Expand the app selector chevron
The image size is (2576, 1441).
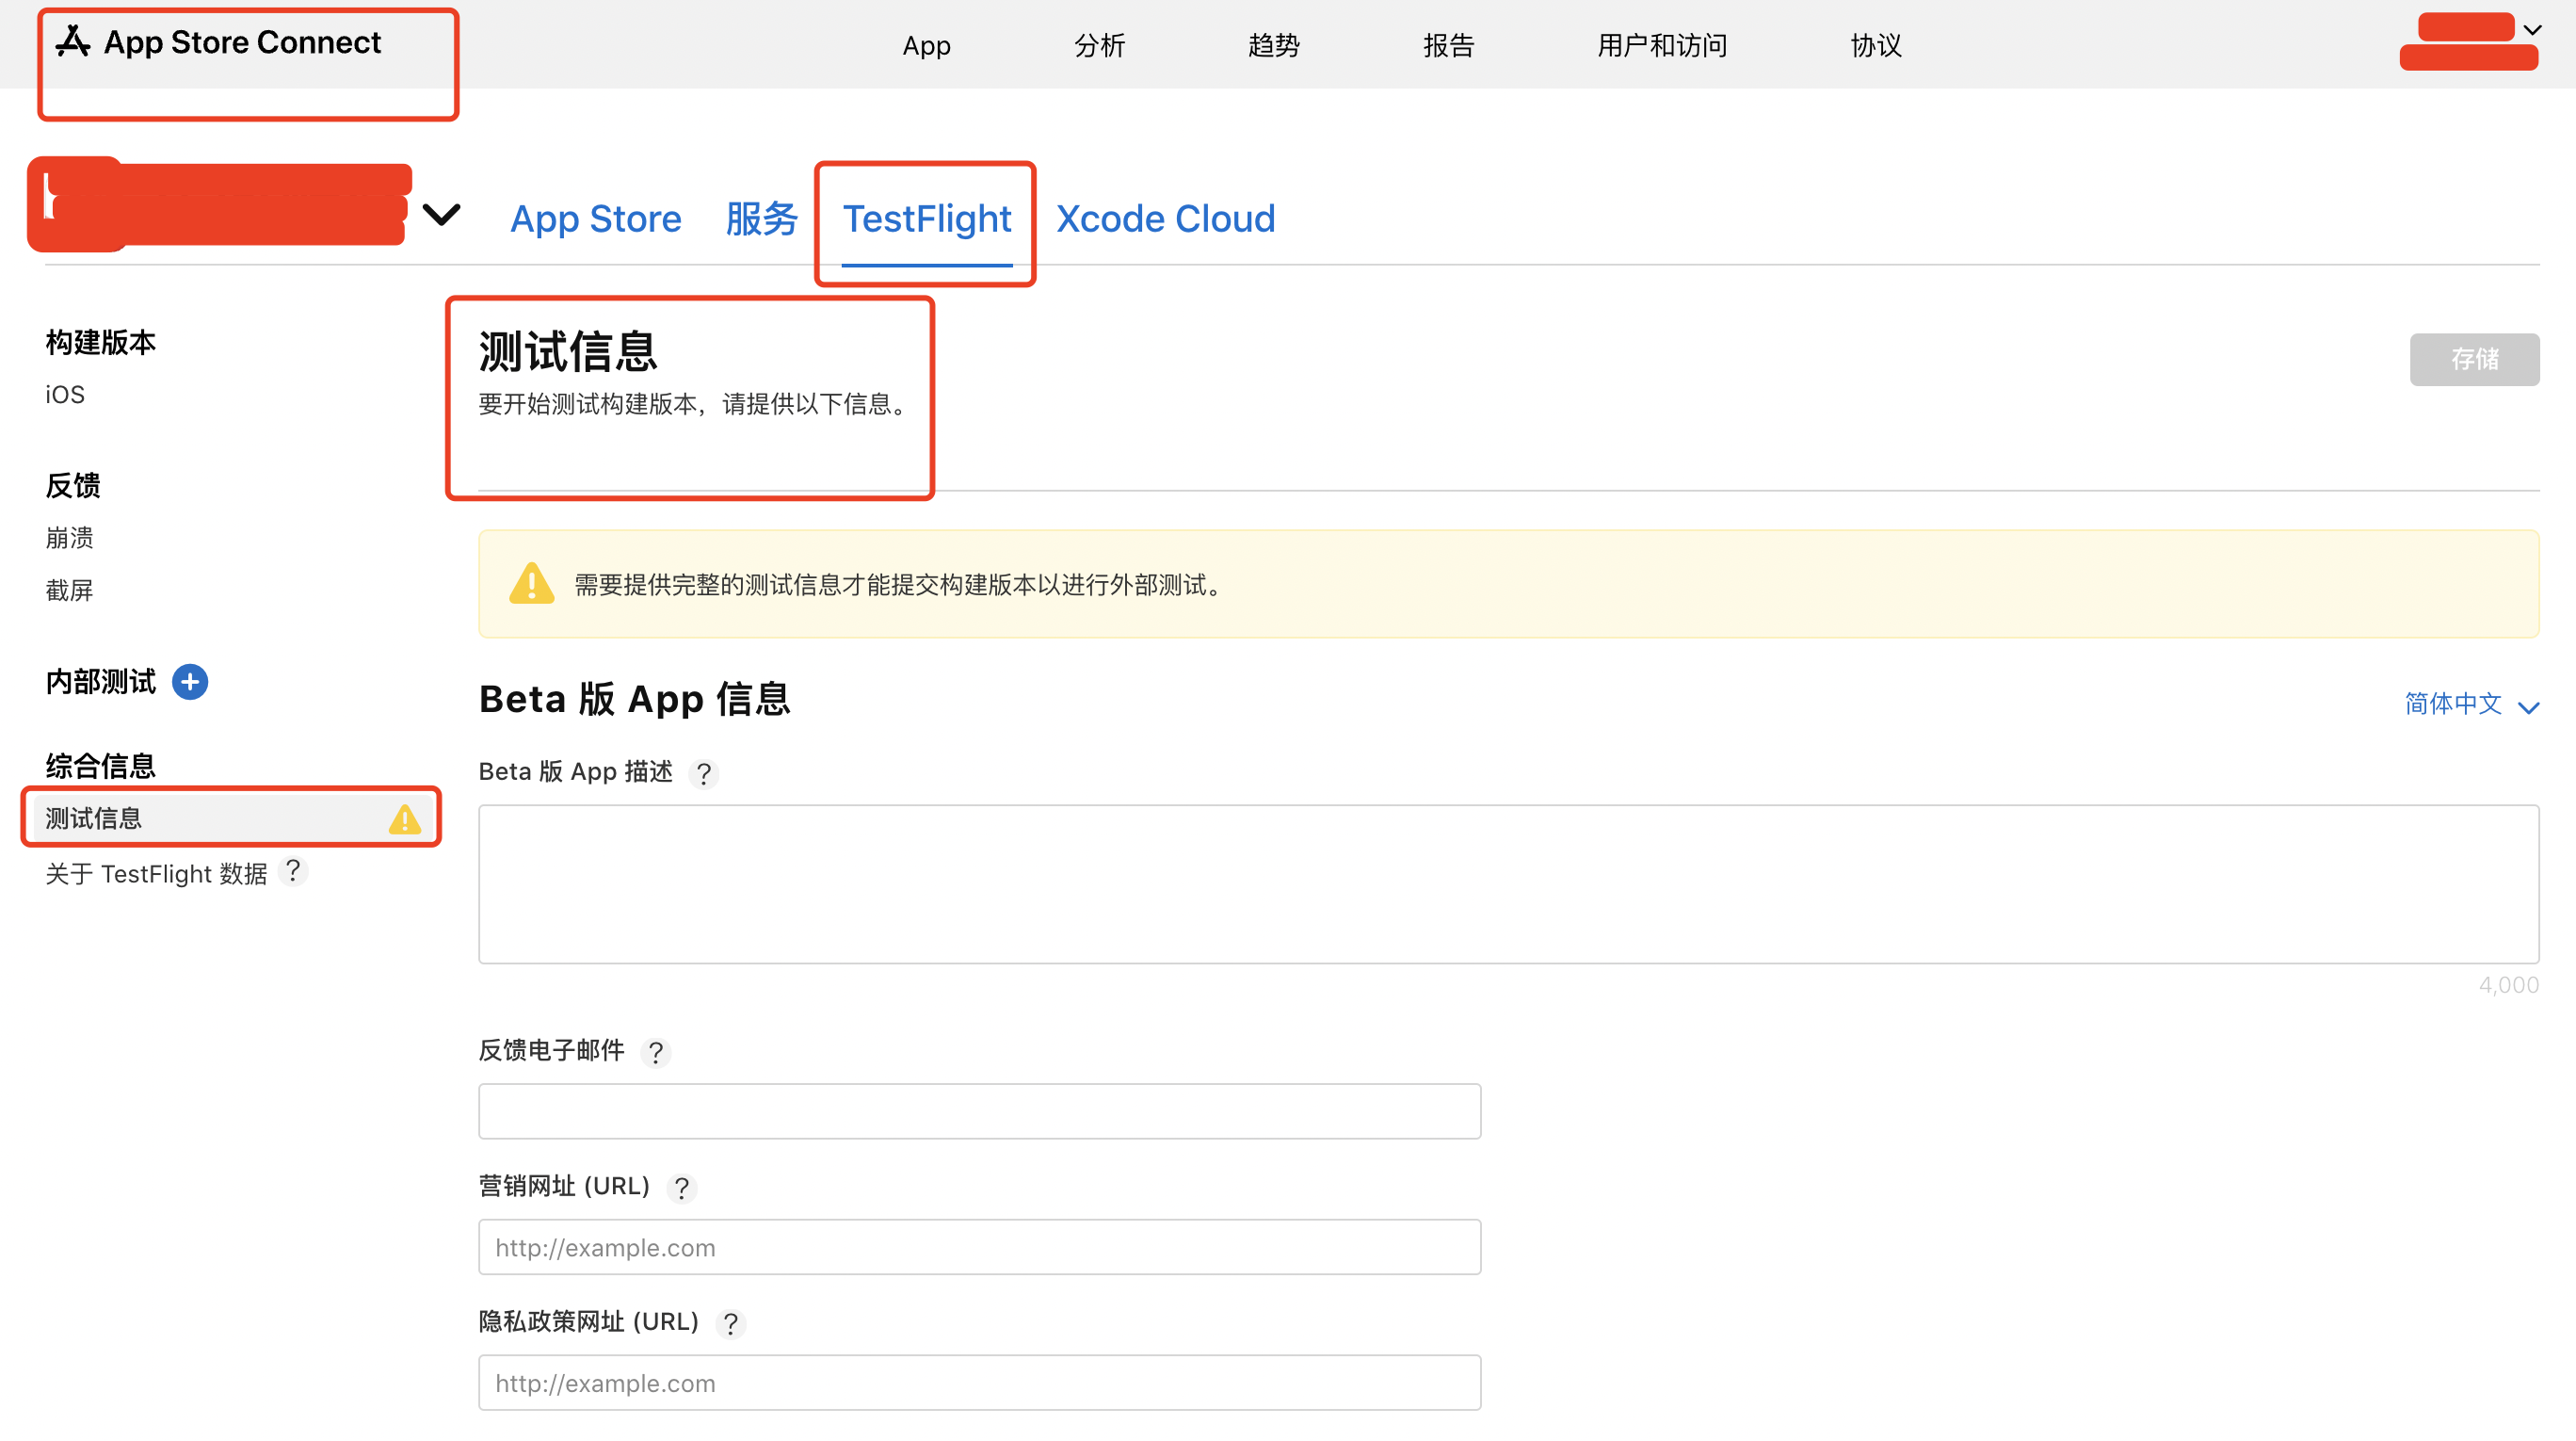(x=441, y=214)
